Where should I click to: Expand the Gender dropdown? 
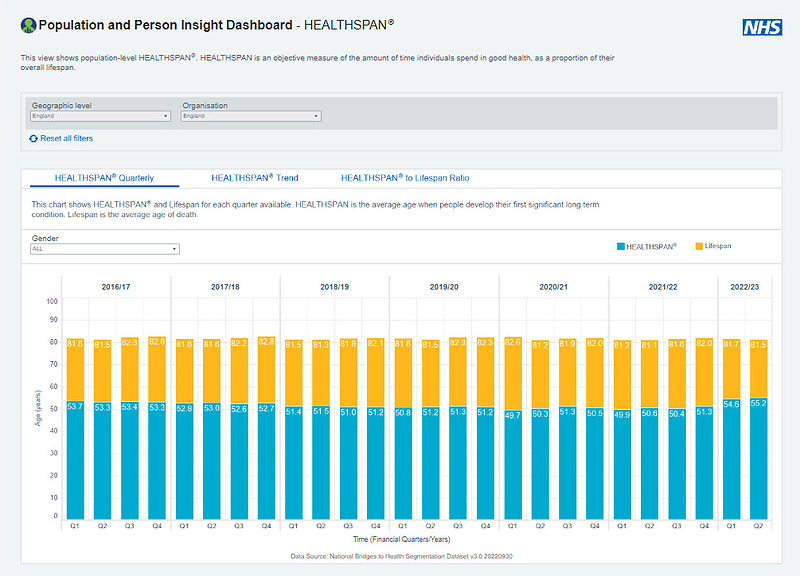point(105,249)
